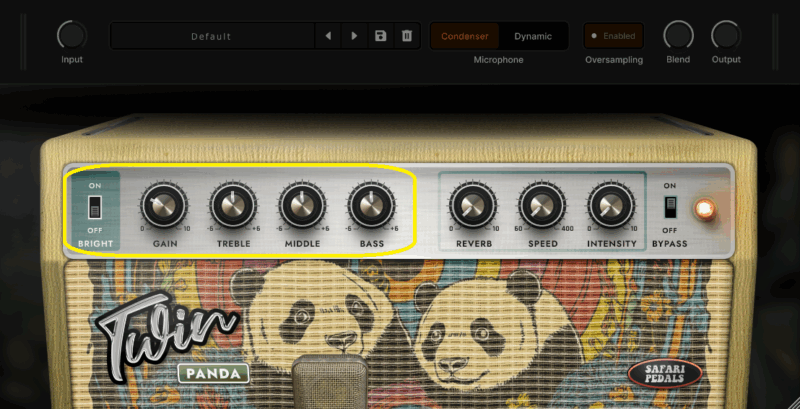Viewport: 800px width, 409px height.
Task: Click the orange power indicator light
Action: coord(705,209)
